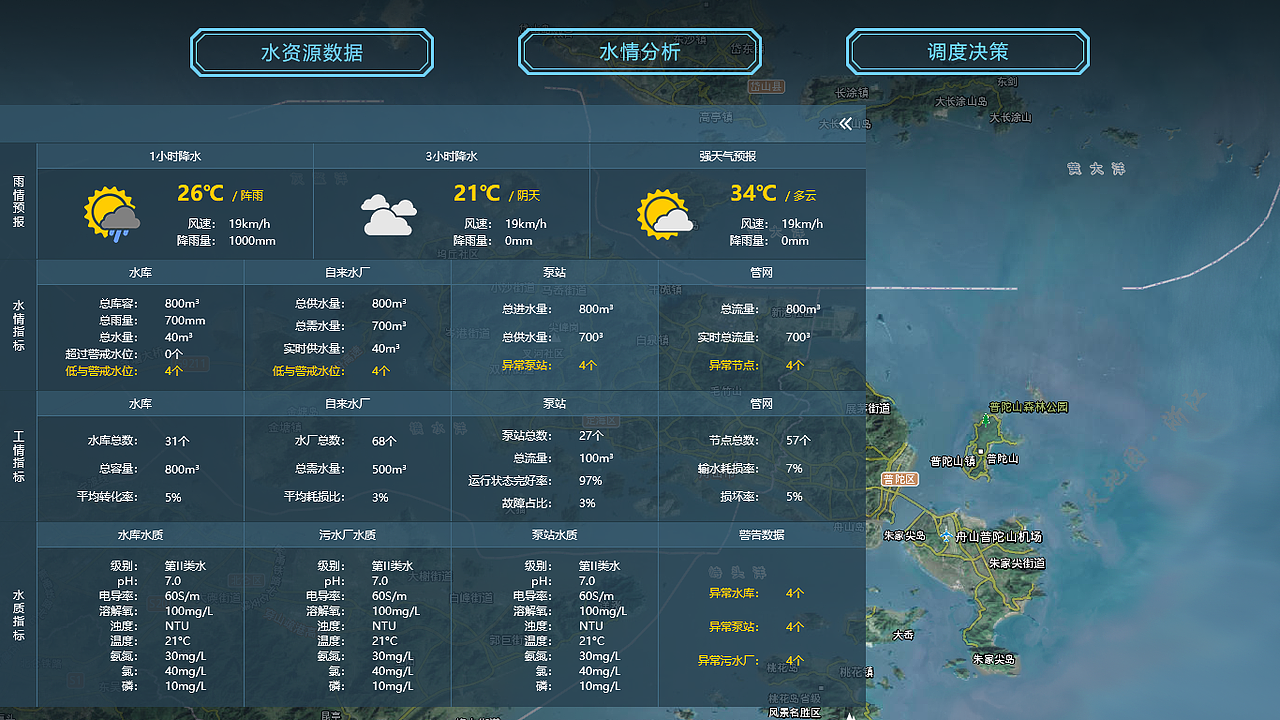Select the 调度决策 tab

click(968, 52)
